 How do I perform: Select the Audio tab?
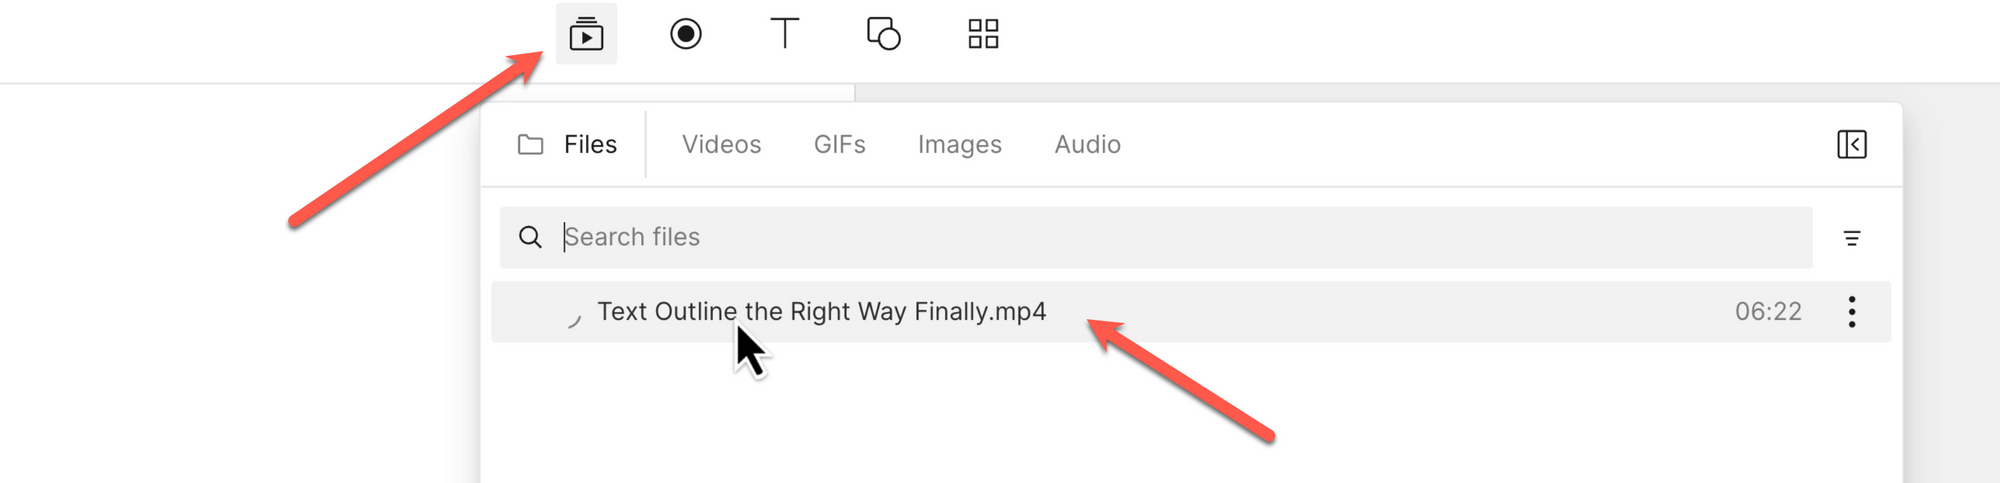(x=1087, y=145)
